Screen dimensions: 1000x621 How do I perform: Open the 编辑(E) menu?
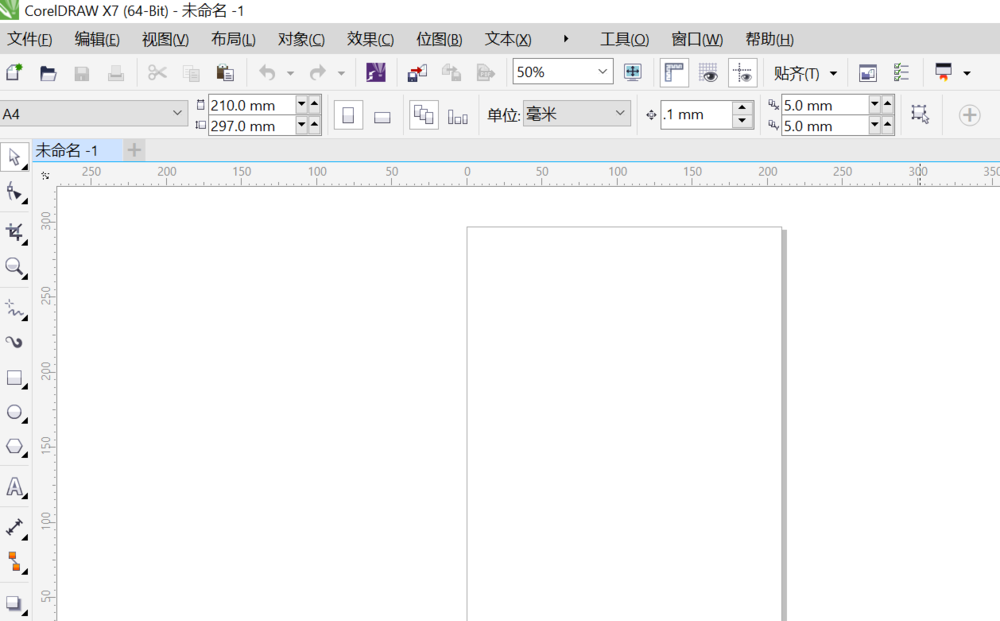coord(97,39)
